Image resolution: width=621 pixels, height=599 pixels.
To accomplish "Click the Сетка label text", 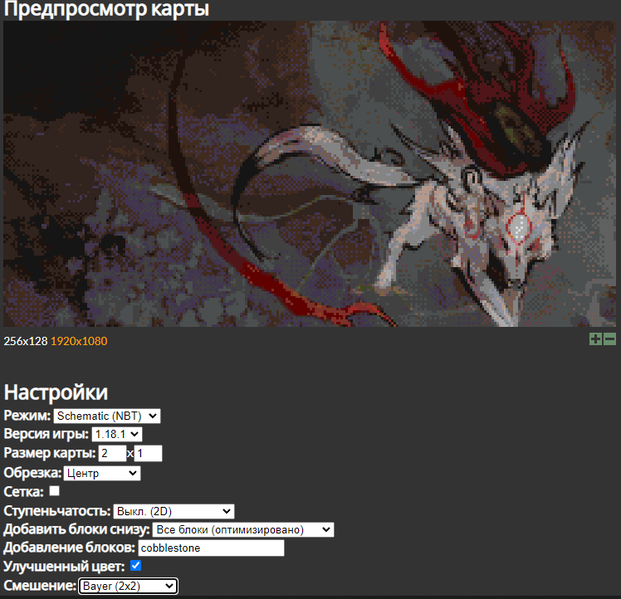I will (24, 492).
